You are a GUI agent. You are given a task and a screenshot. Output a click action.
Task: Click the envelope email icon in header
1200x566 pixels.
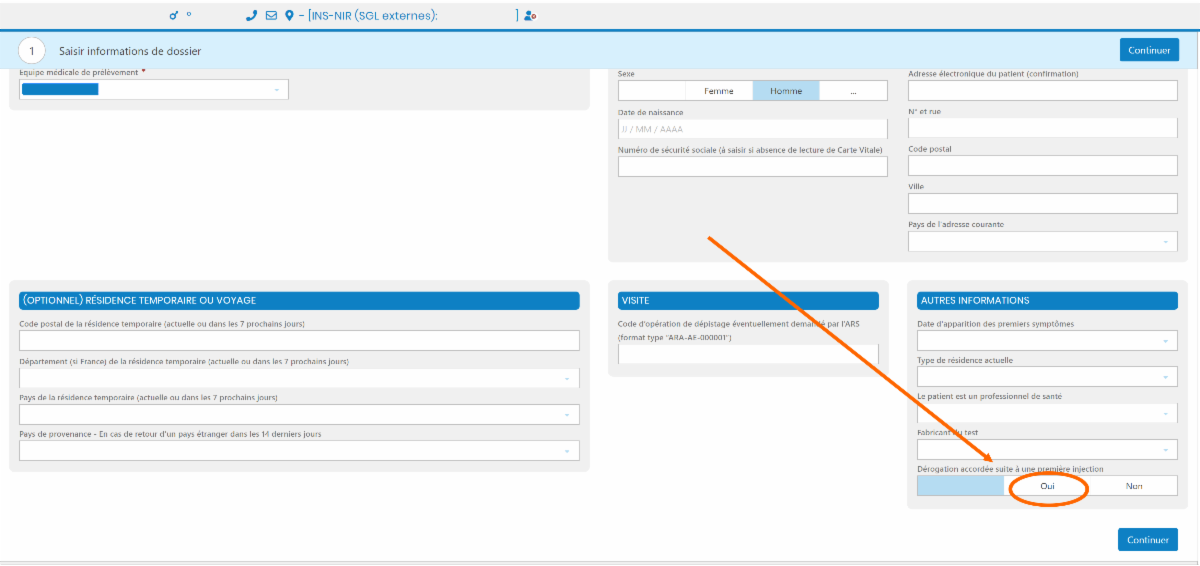271,16
